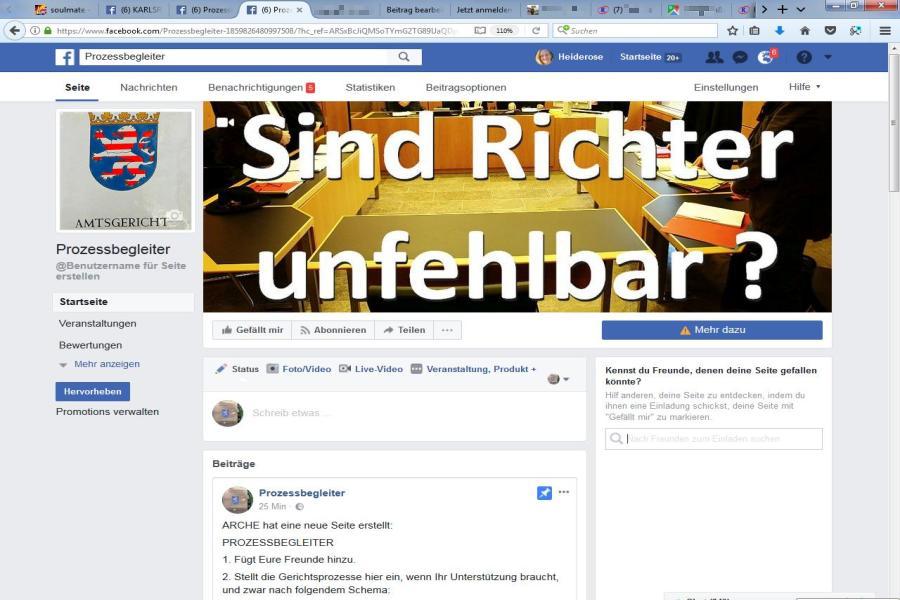Open the Statistiken tab
Viewport: 900px width, 600px height.
point(370,87)
